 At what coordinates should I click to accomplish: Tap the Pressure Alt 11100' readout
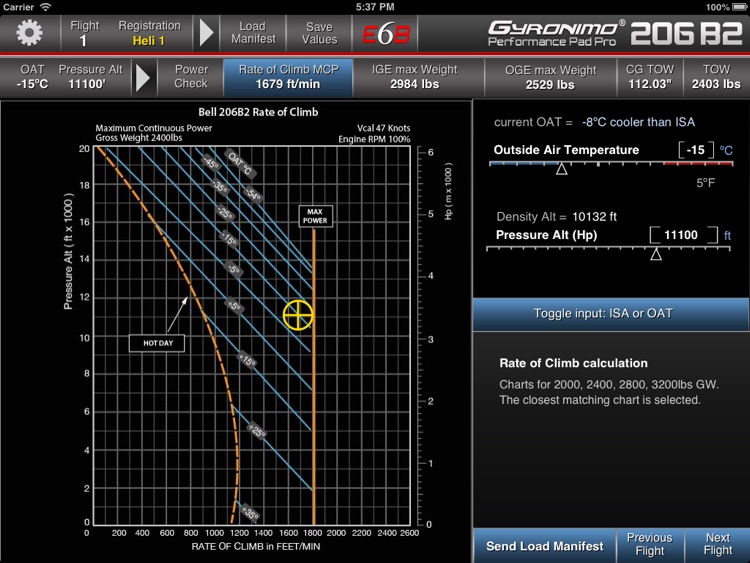90,77
